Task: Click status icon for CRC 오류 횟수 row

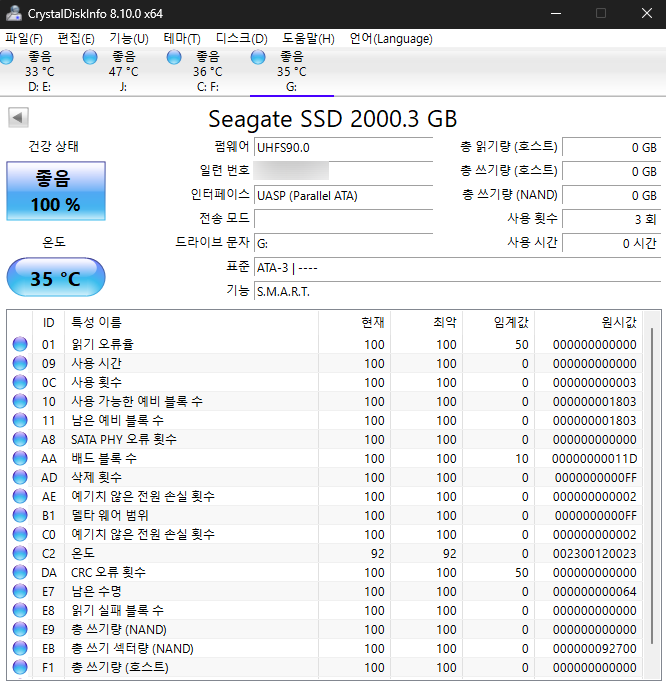Action: click(20, 572)
